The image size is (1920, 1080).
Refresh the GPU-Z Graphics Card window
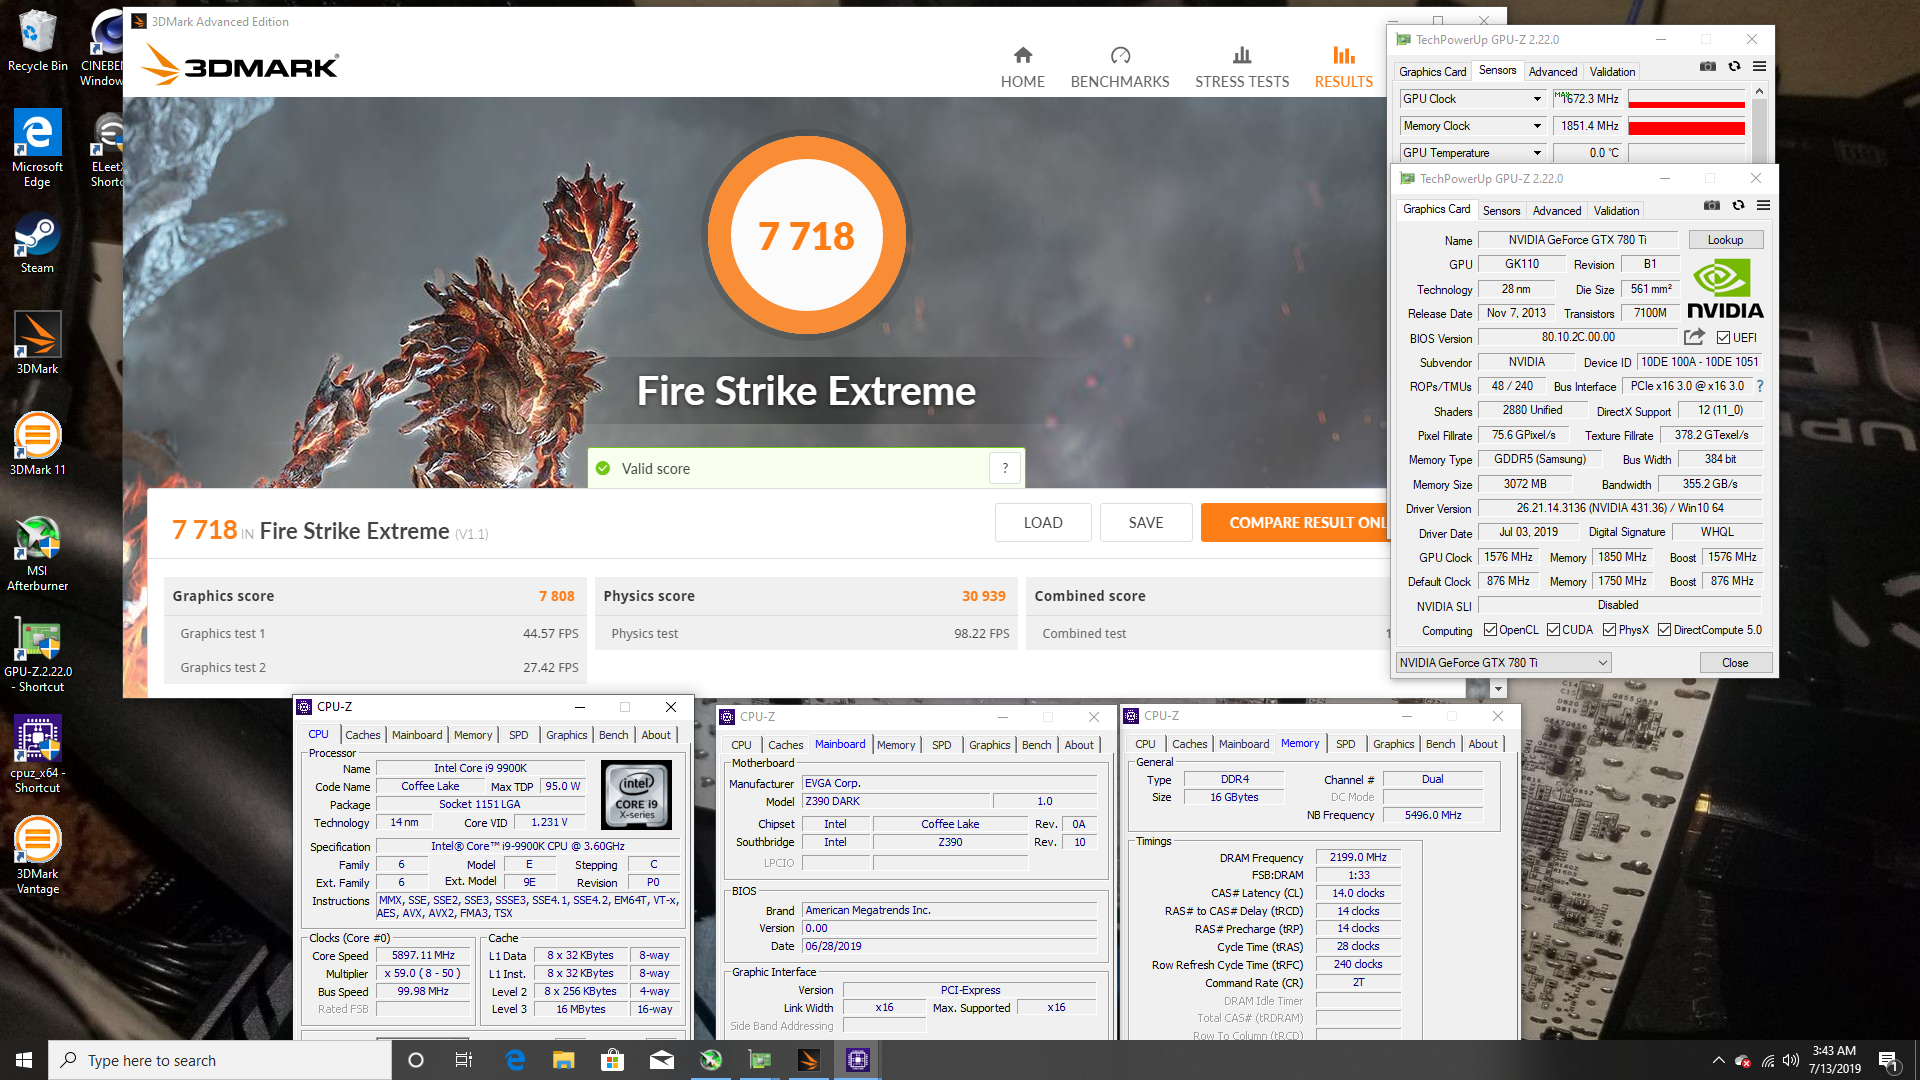pyautogui.click(x=1738, y=205)
